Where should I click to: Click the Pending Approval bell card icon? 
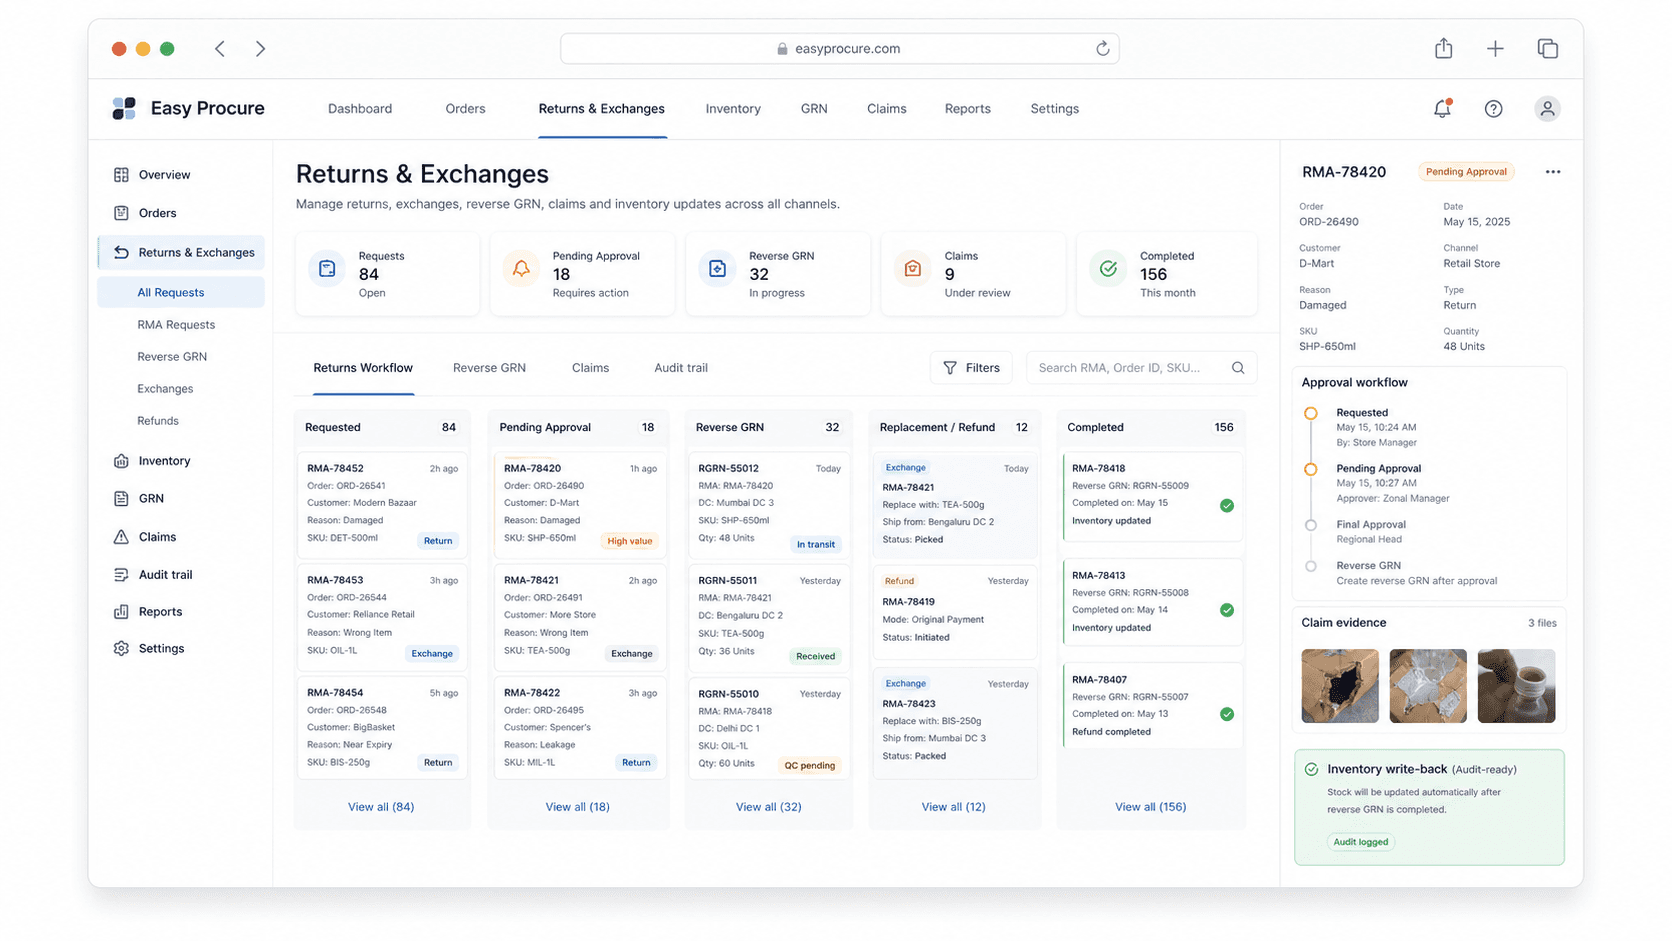[521, 269]
